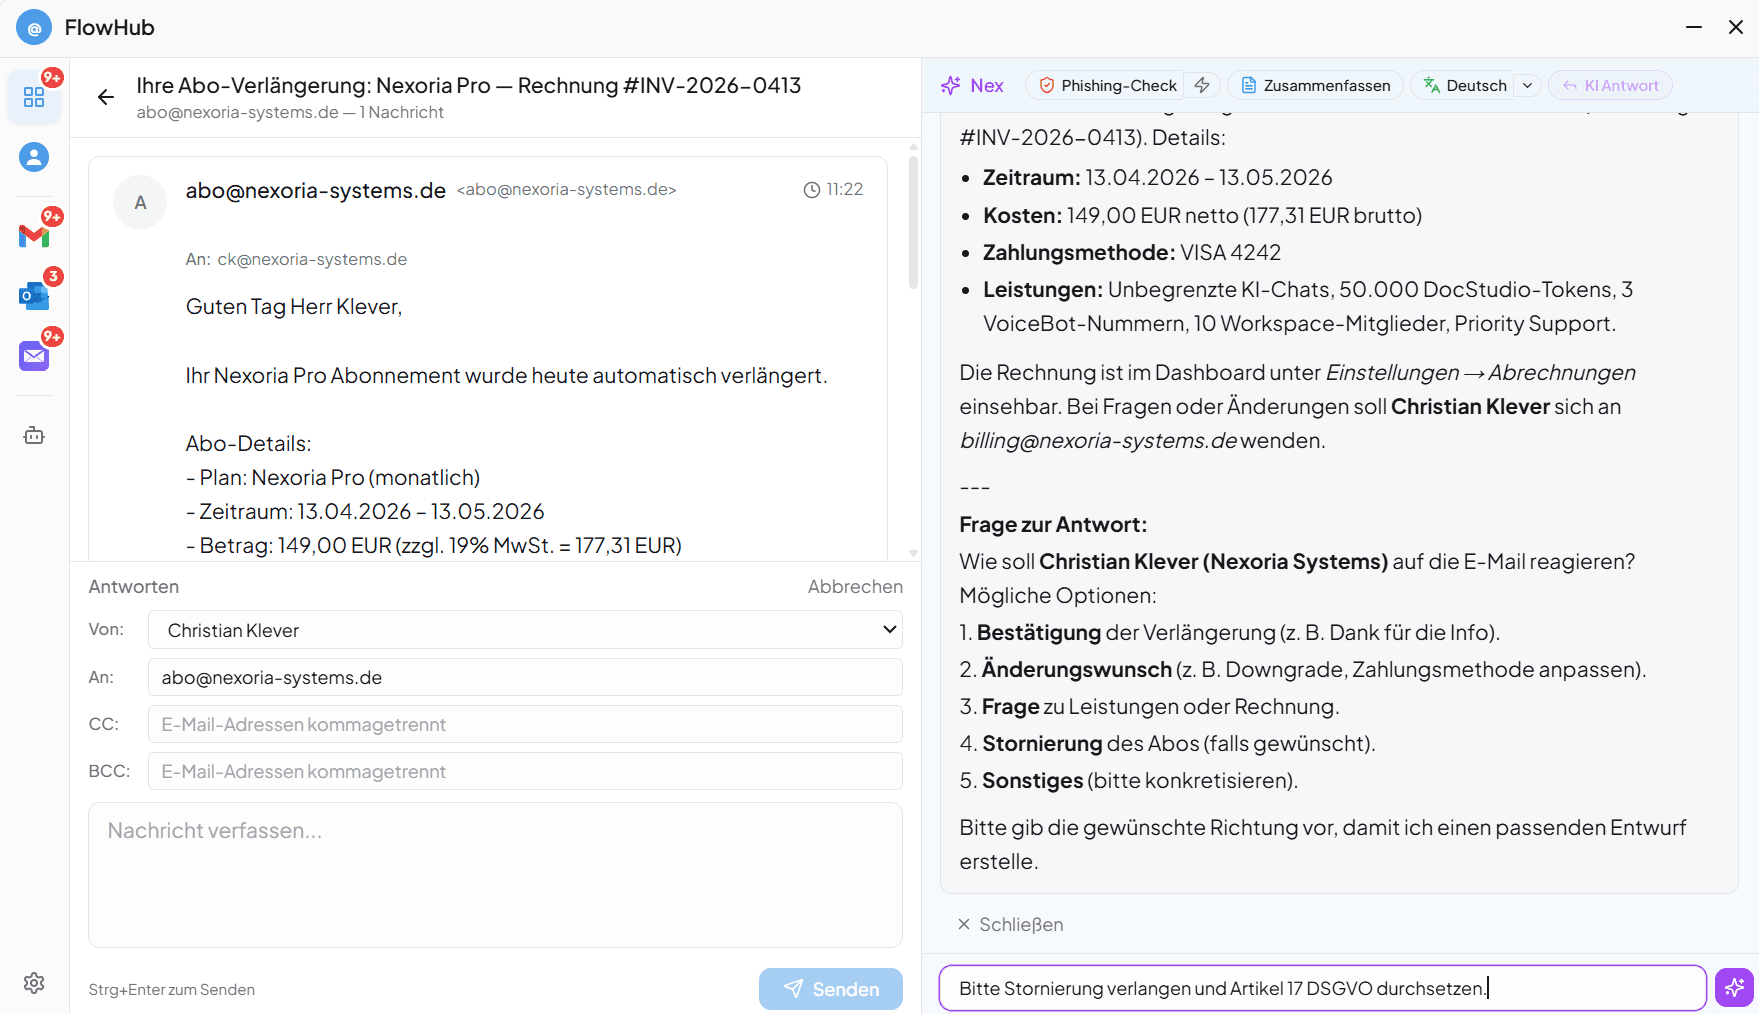The height and width of the screenshot is (1014, 1759).
Task: Click Zusammenfassen to summarize the email
Action: click(x=1314, y=85)
